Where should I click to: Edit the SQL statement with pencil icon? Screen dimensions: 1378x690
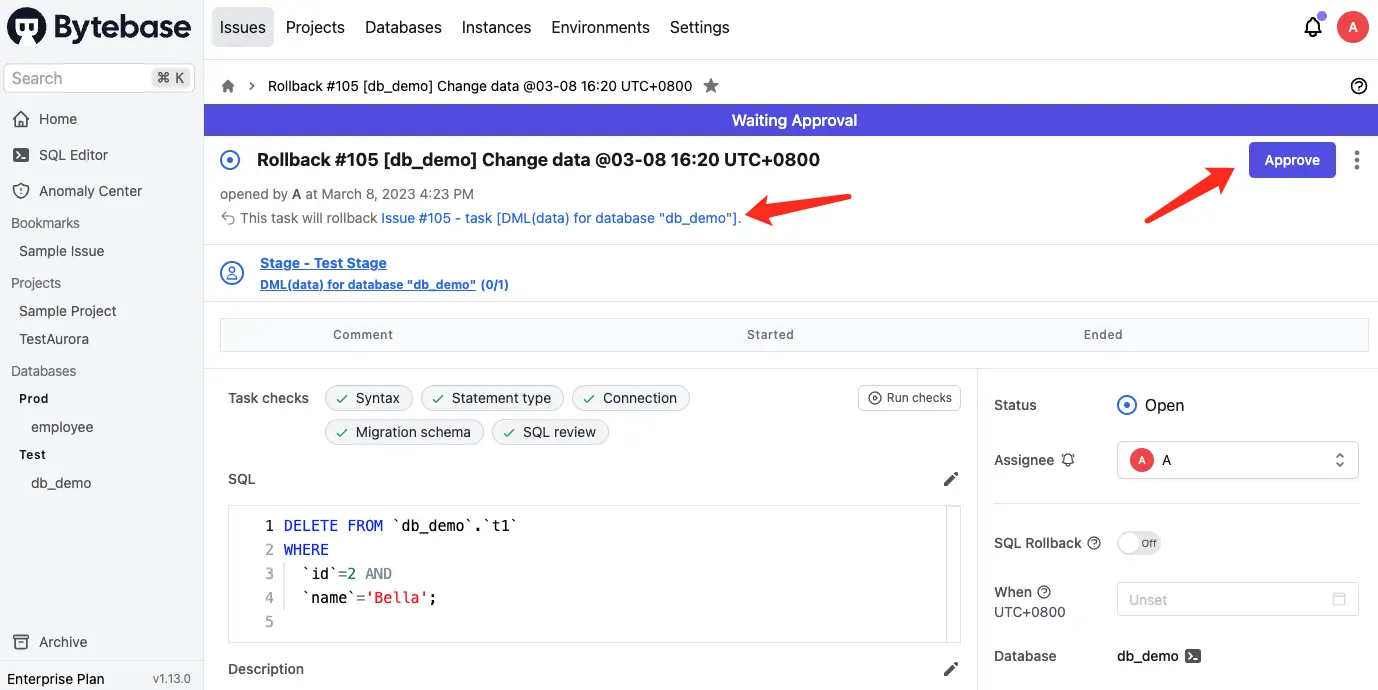pos(951,479)
